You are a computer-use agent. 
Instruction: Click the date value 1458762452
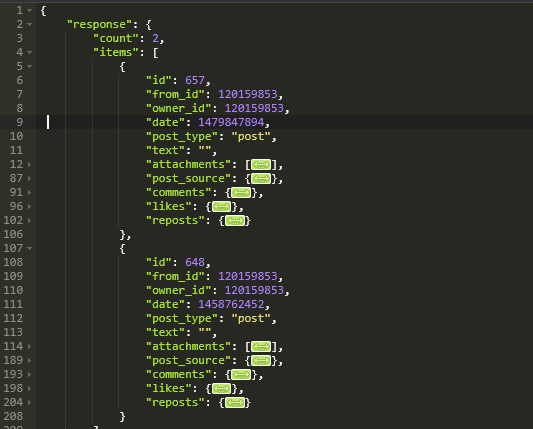[x=231, y=304]
